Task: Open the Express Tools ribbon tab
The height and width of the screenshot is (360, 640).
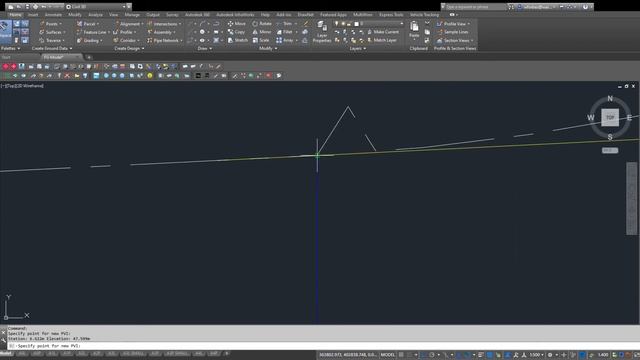Action: [x=391, y=15]
